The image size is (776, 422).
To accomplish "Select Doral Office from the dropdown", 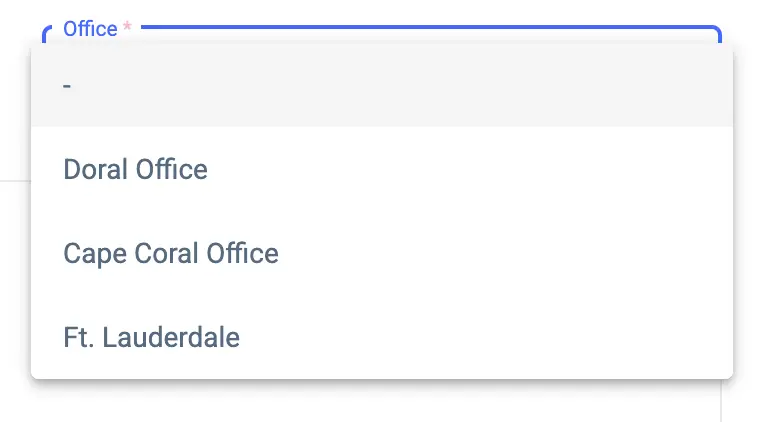I will (136, 169).
